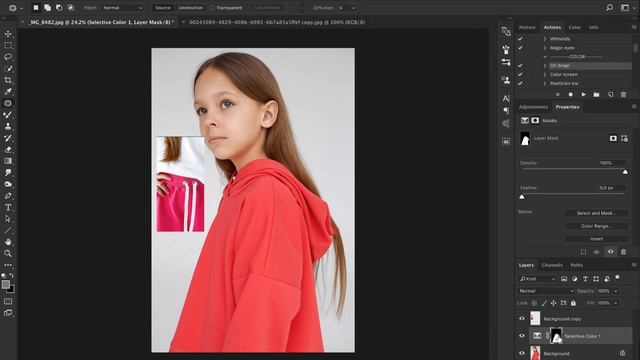Open the layer Opacity dropdown arrow

click(x=616, y=291)
